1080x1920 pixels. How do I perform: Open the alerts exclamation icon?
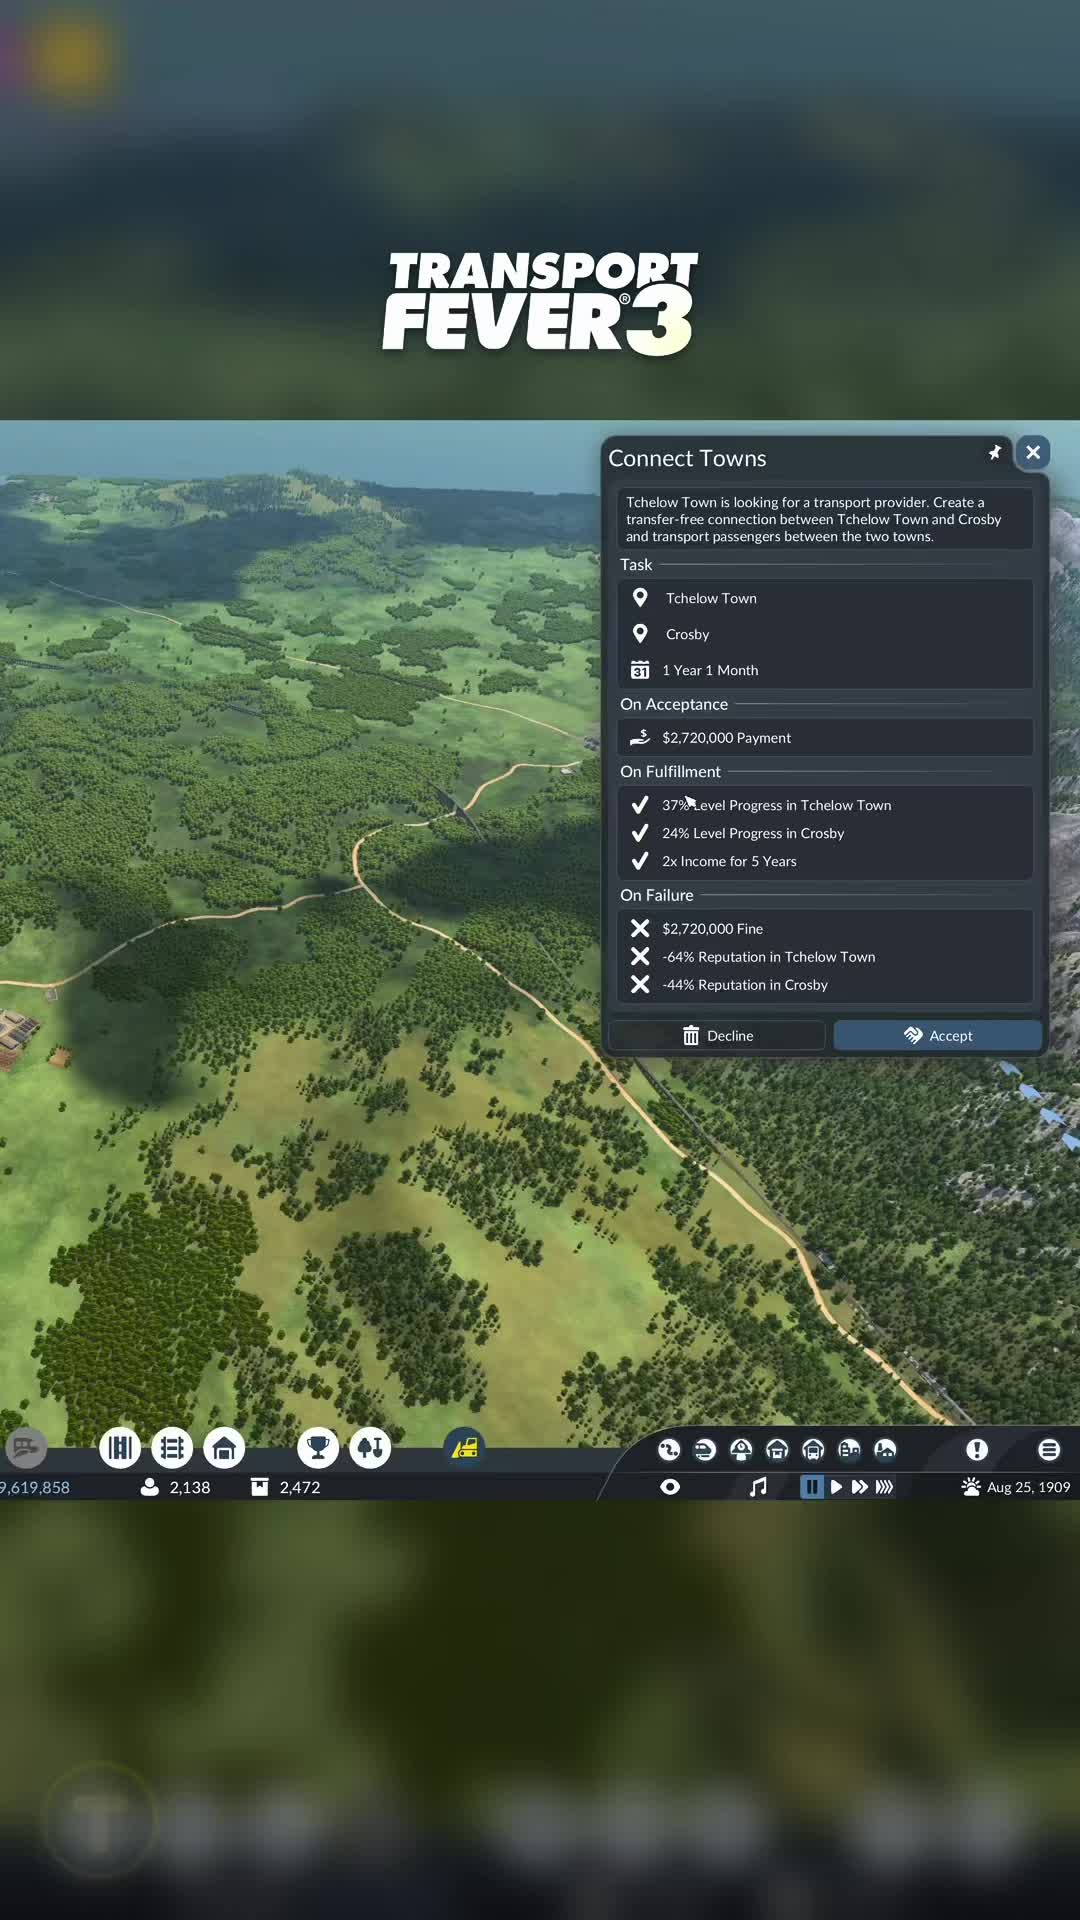[977, 1449]
